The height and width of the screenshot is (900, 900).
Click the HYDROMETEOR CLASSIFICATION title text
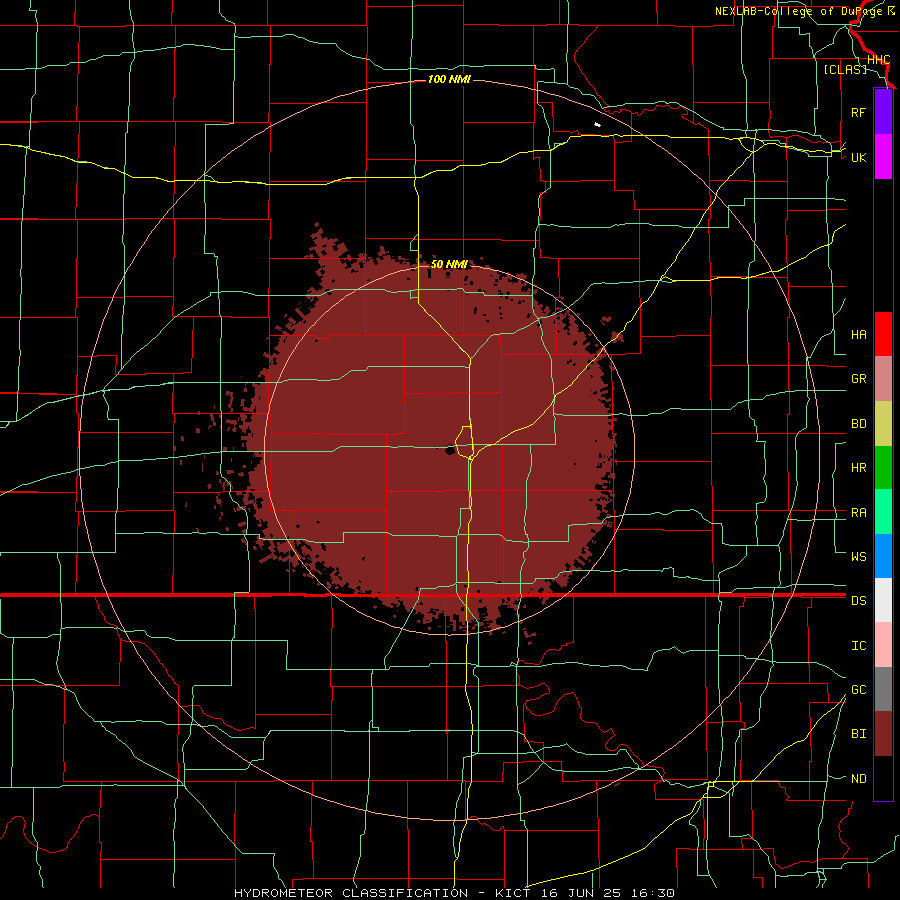pyautogui.click(x=351, y=893)
